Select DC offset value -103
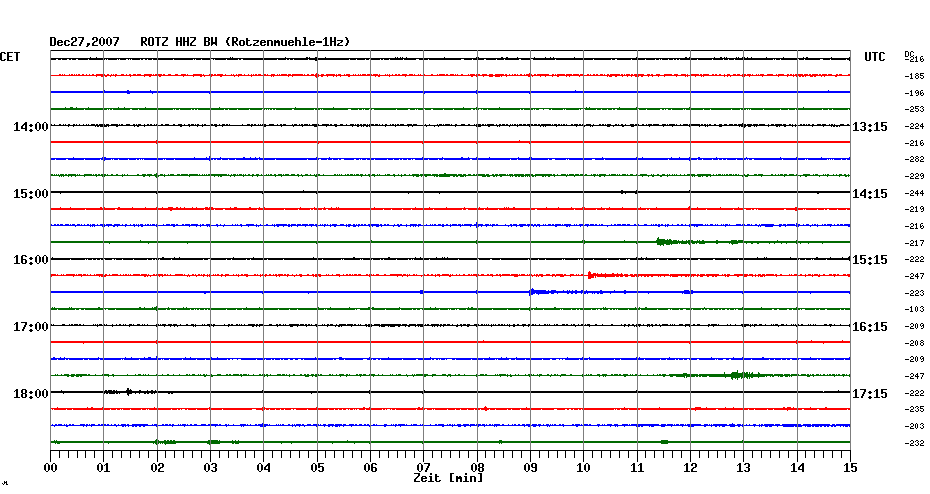930x494 pixels. (915, 310)
